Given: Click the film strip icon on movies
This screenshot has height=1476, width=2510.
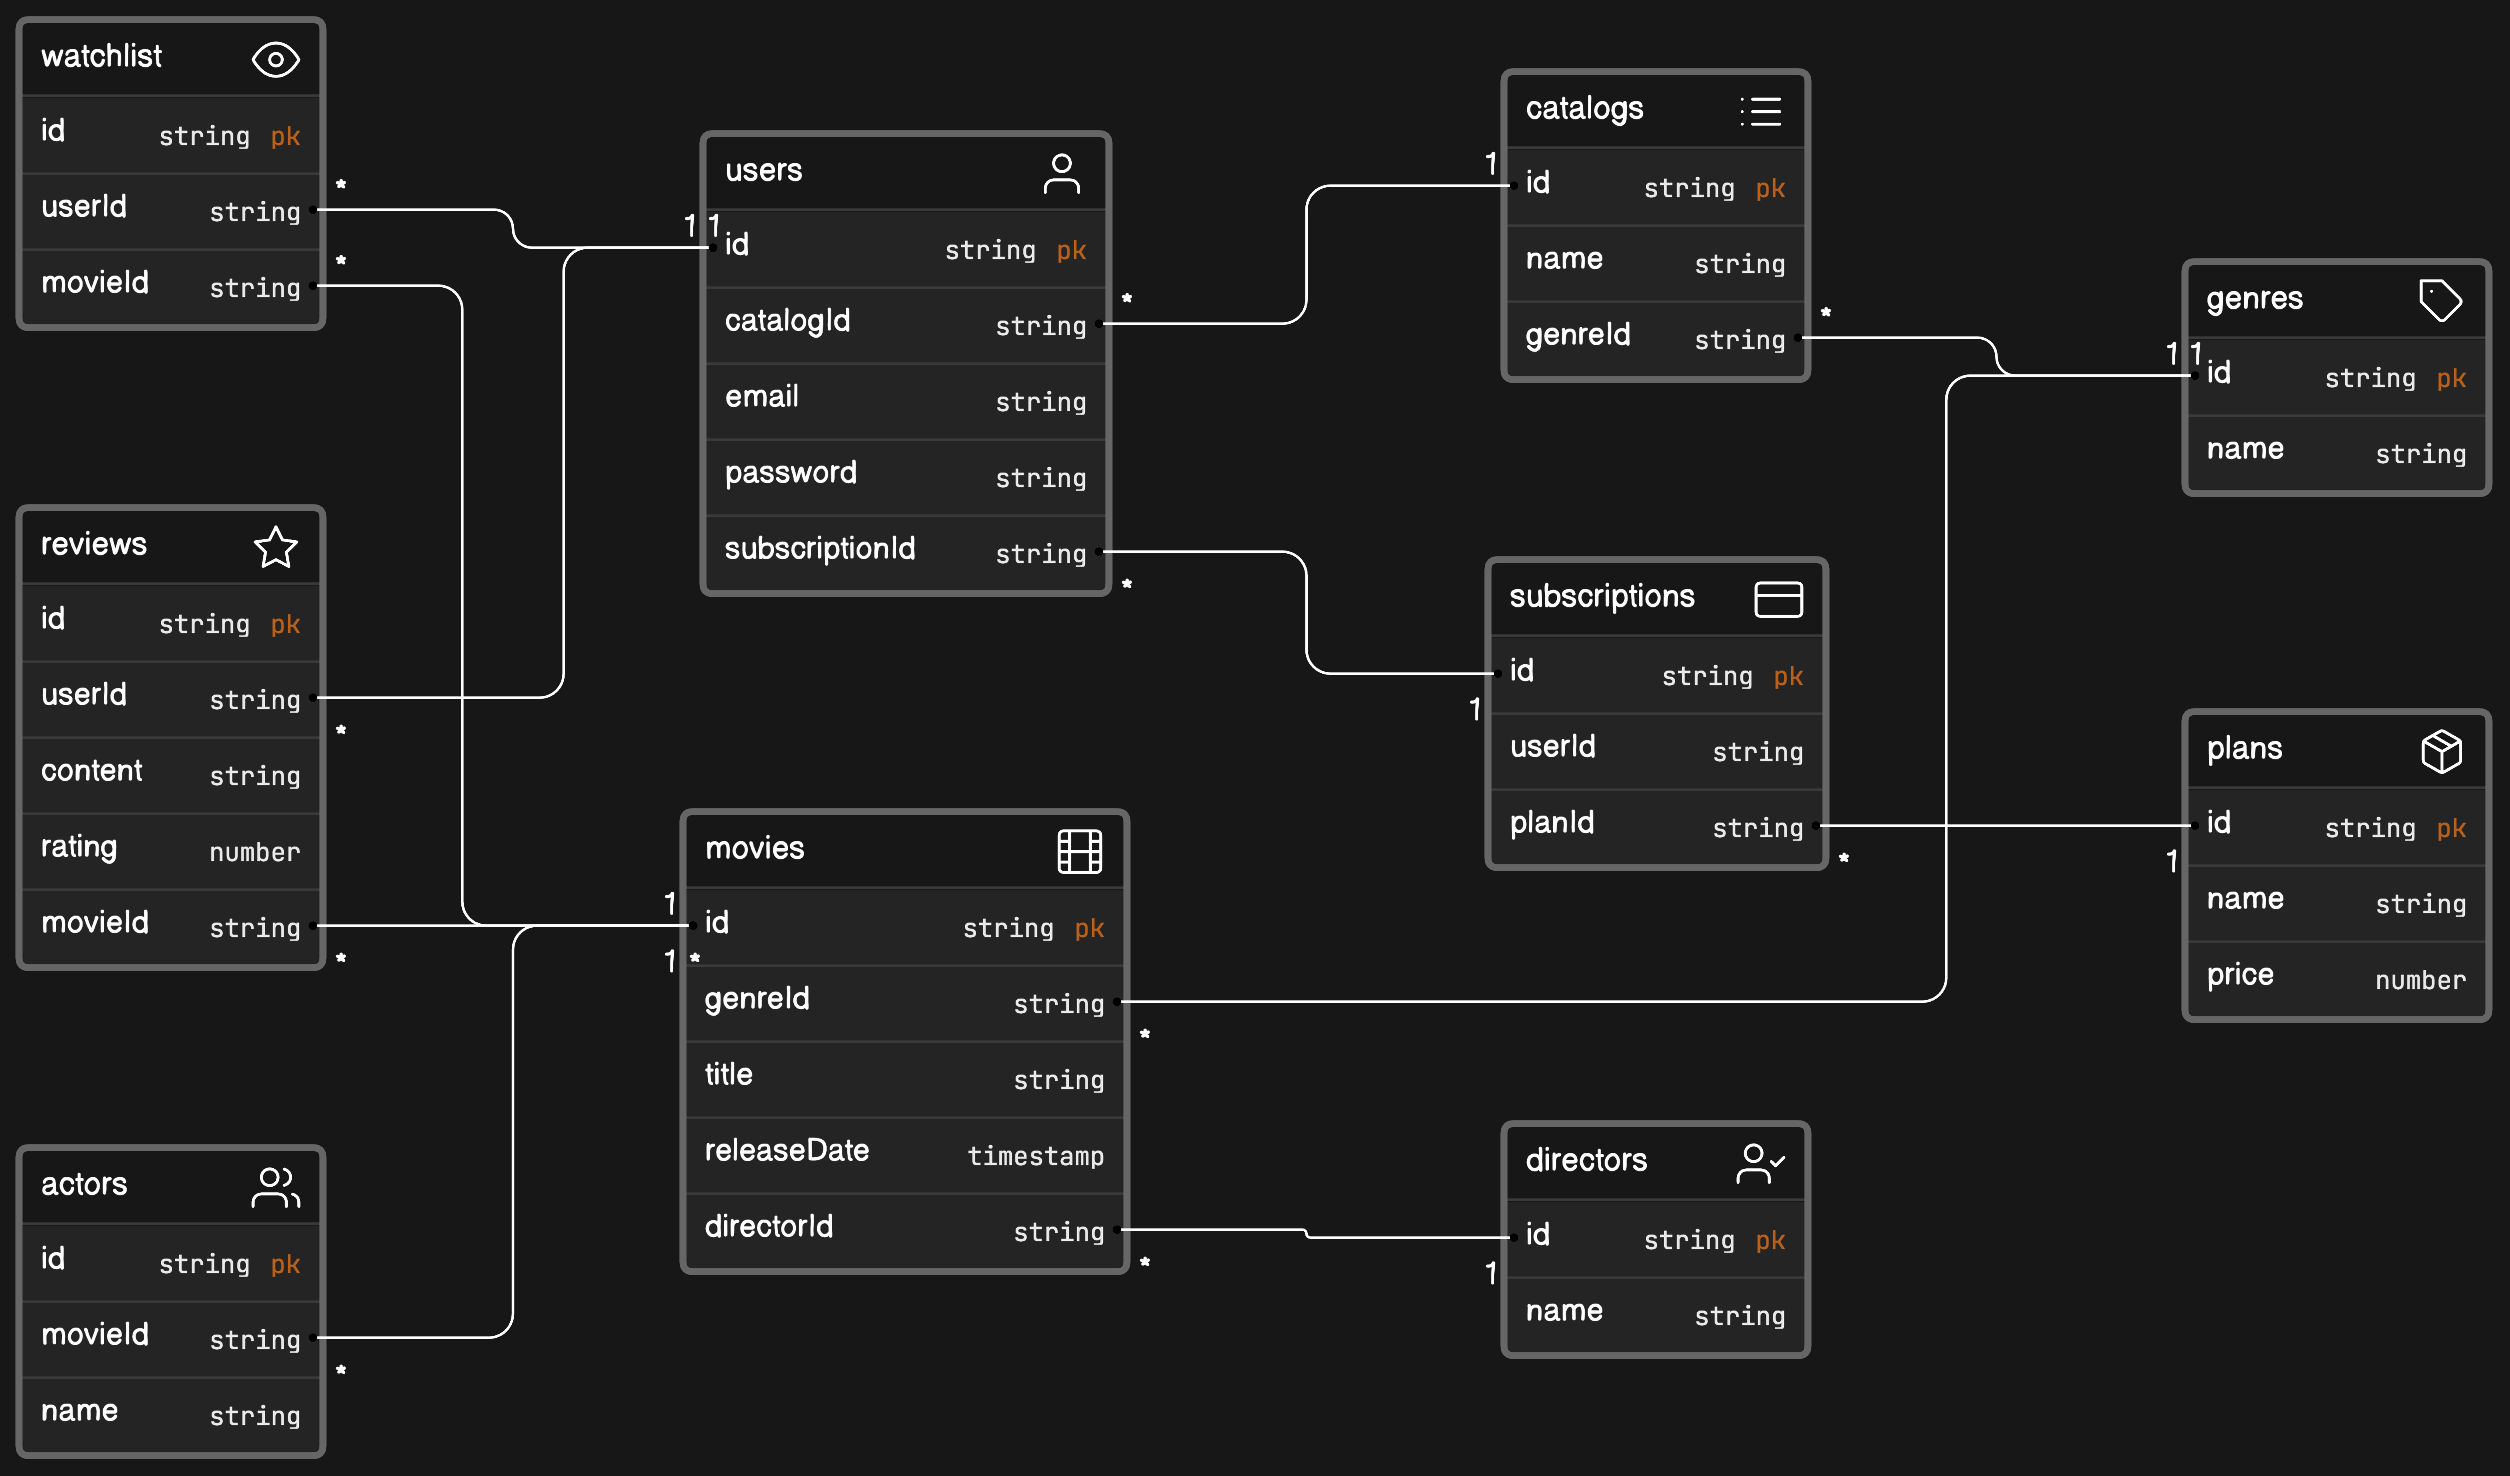Looking at the screenshot, I should [x=1079, y=851].
